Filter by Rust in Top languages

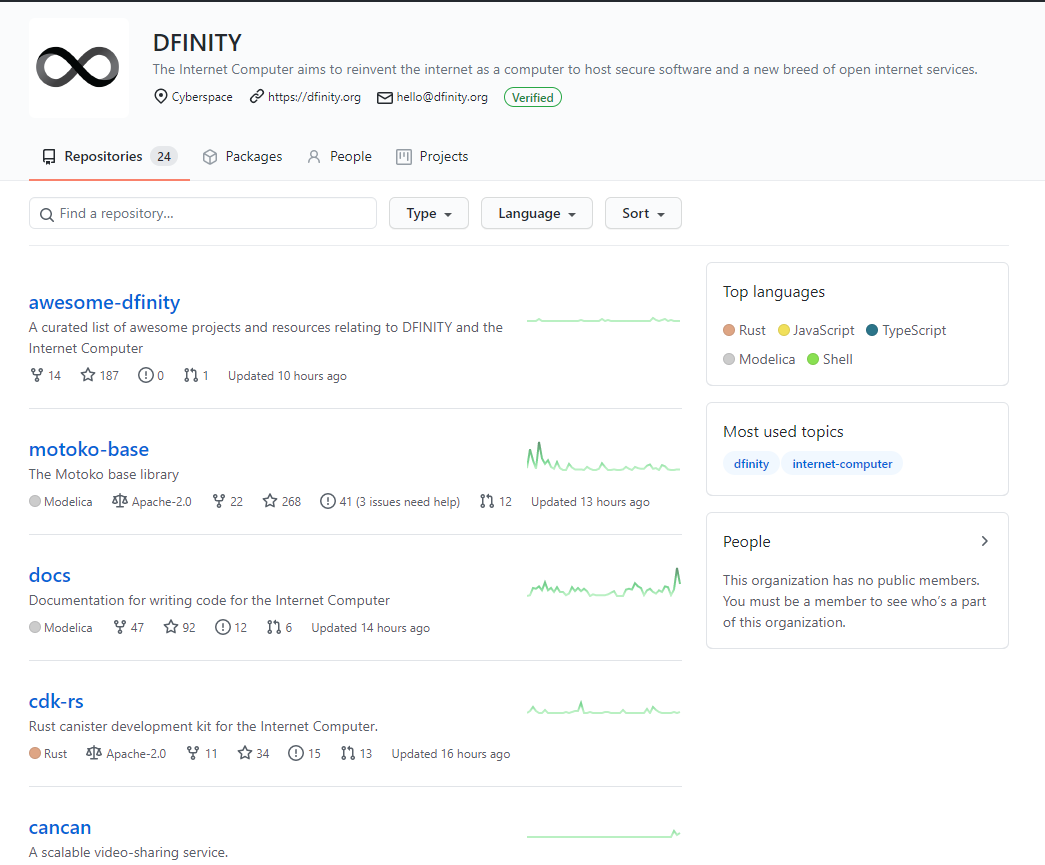coord(744,330)
